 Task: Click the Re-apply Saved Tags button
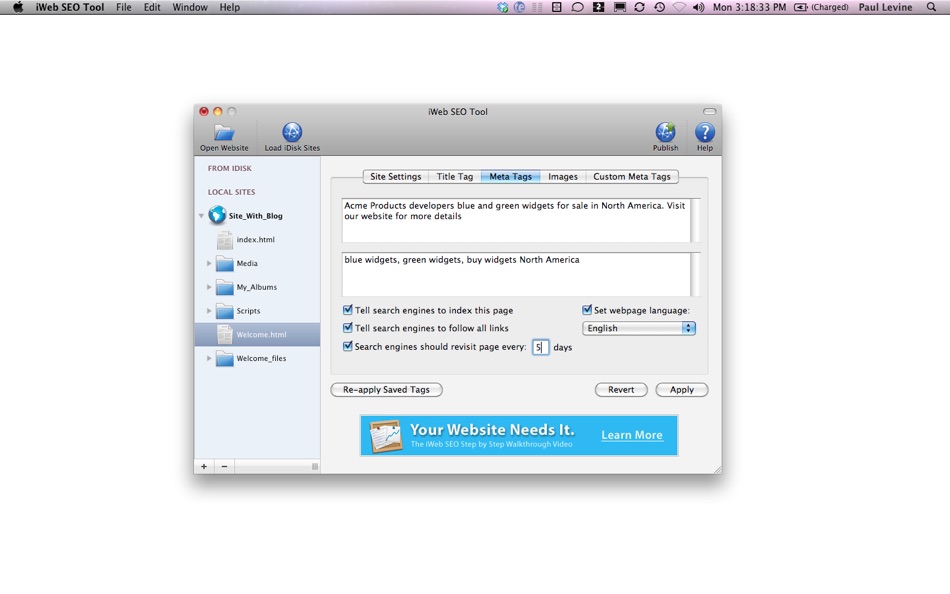pos(387,390)
